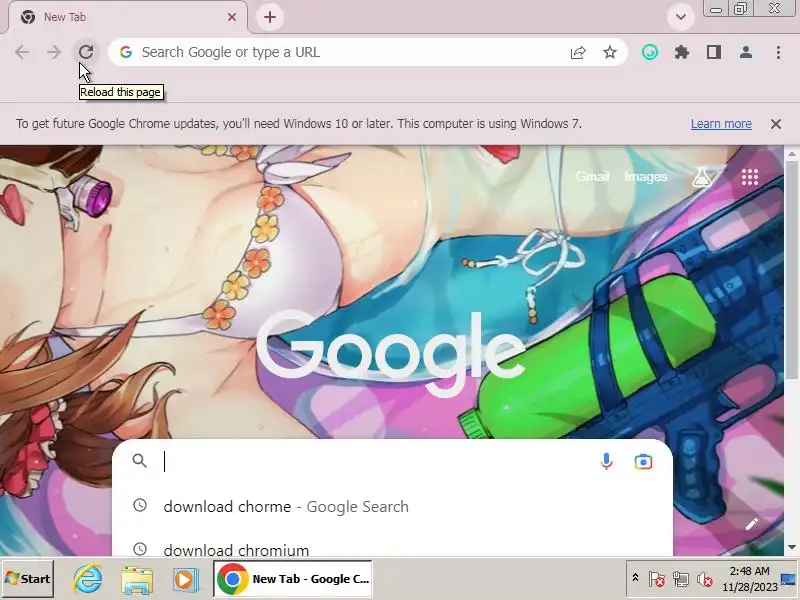Customize this page with pencil icon
Viewport: 800px width, 600px height.
click(752, 524)
